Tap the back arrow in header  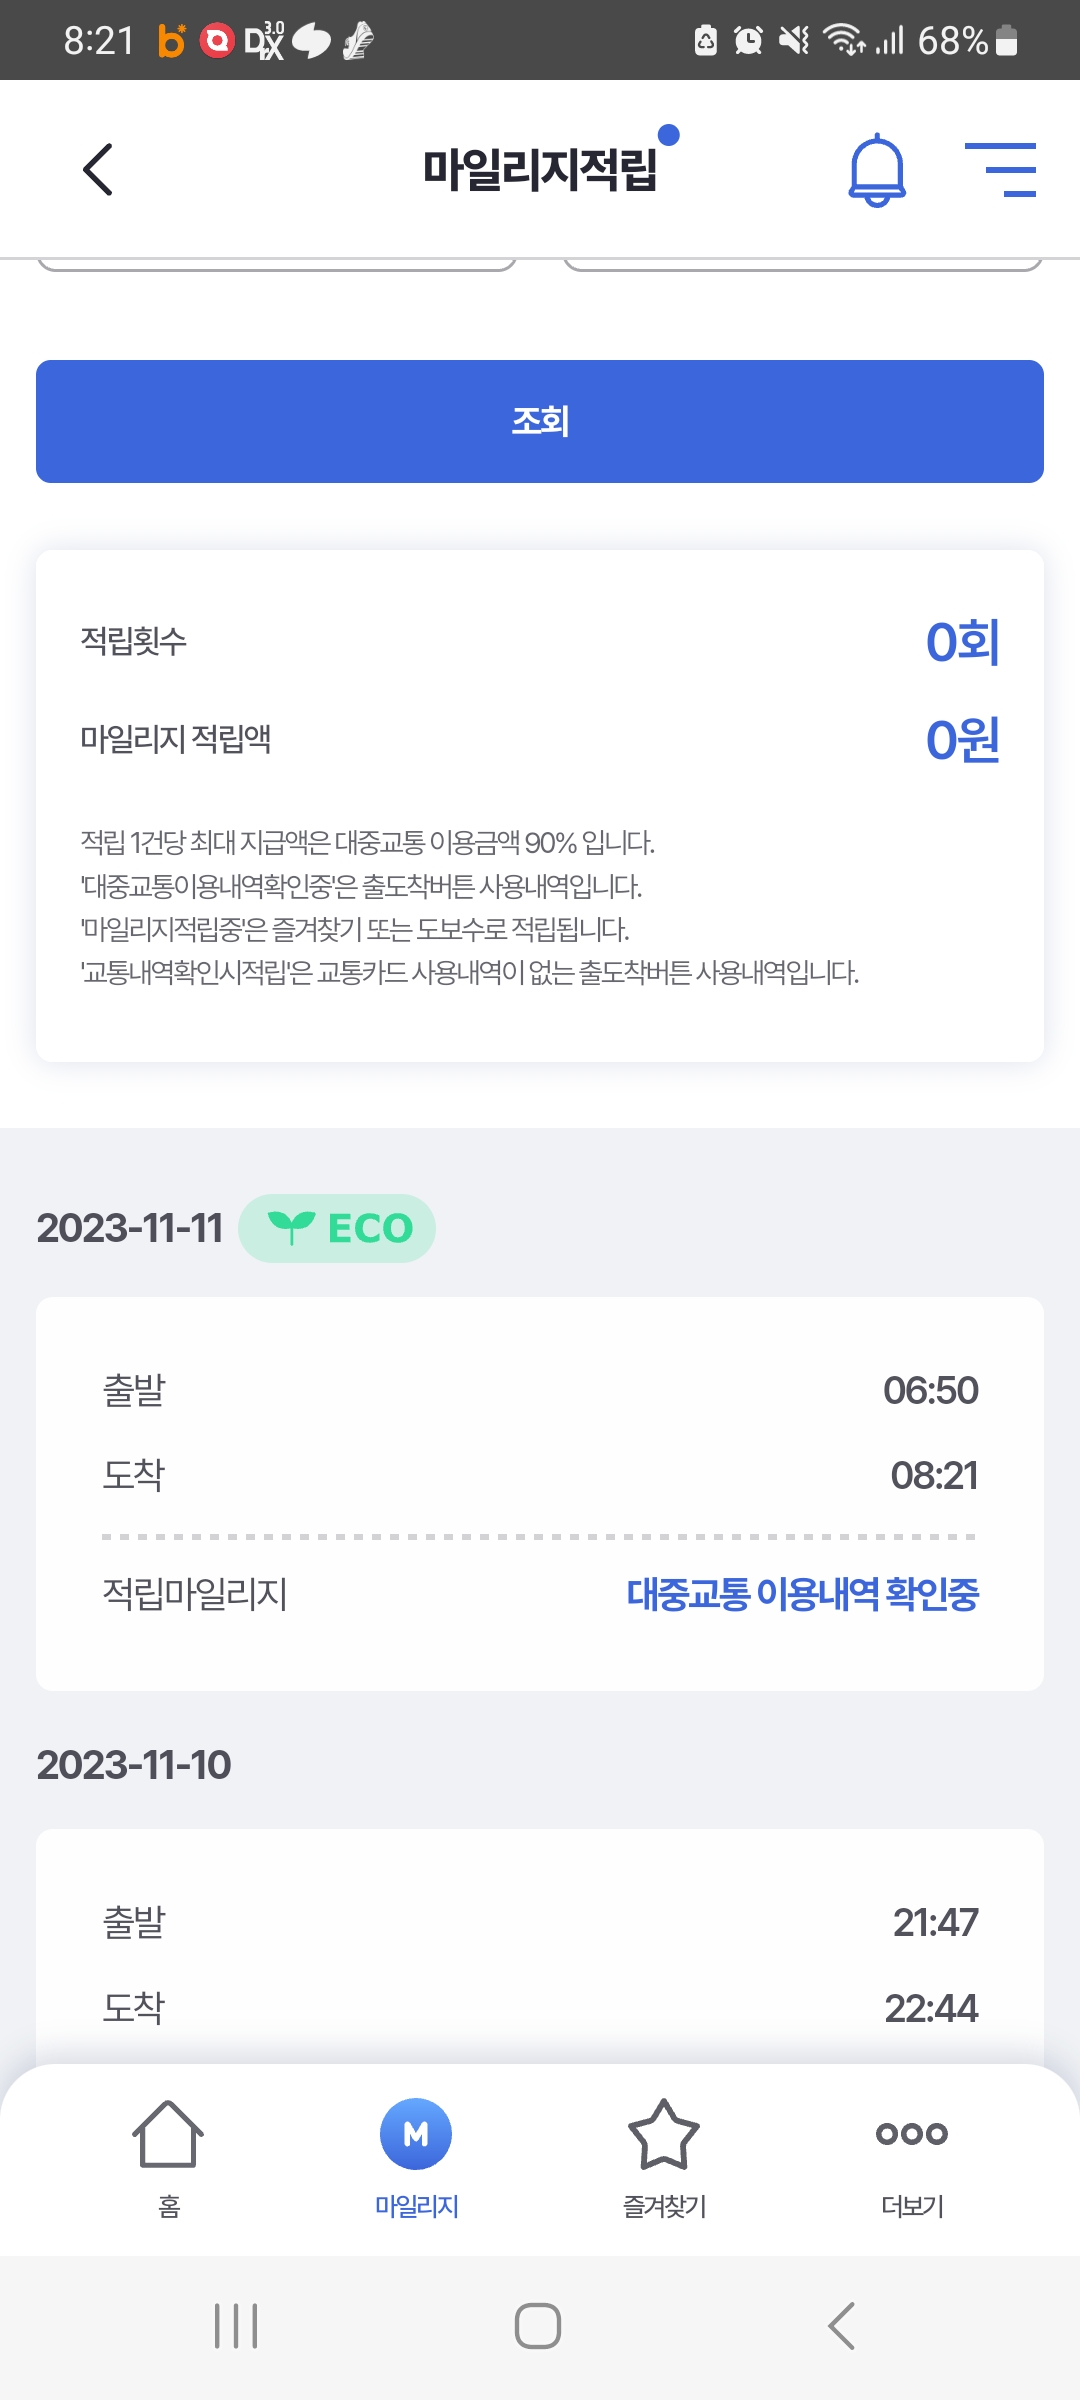tap(97, 169)
